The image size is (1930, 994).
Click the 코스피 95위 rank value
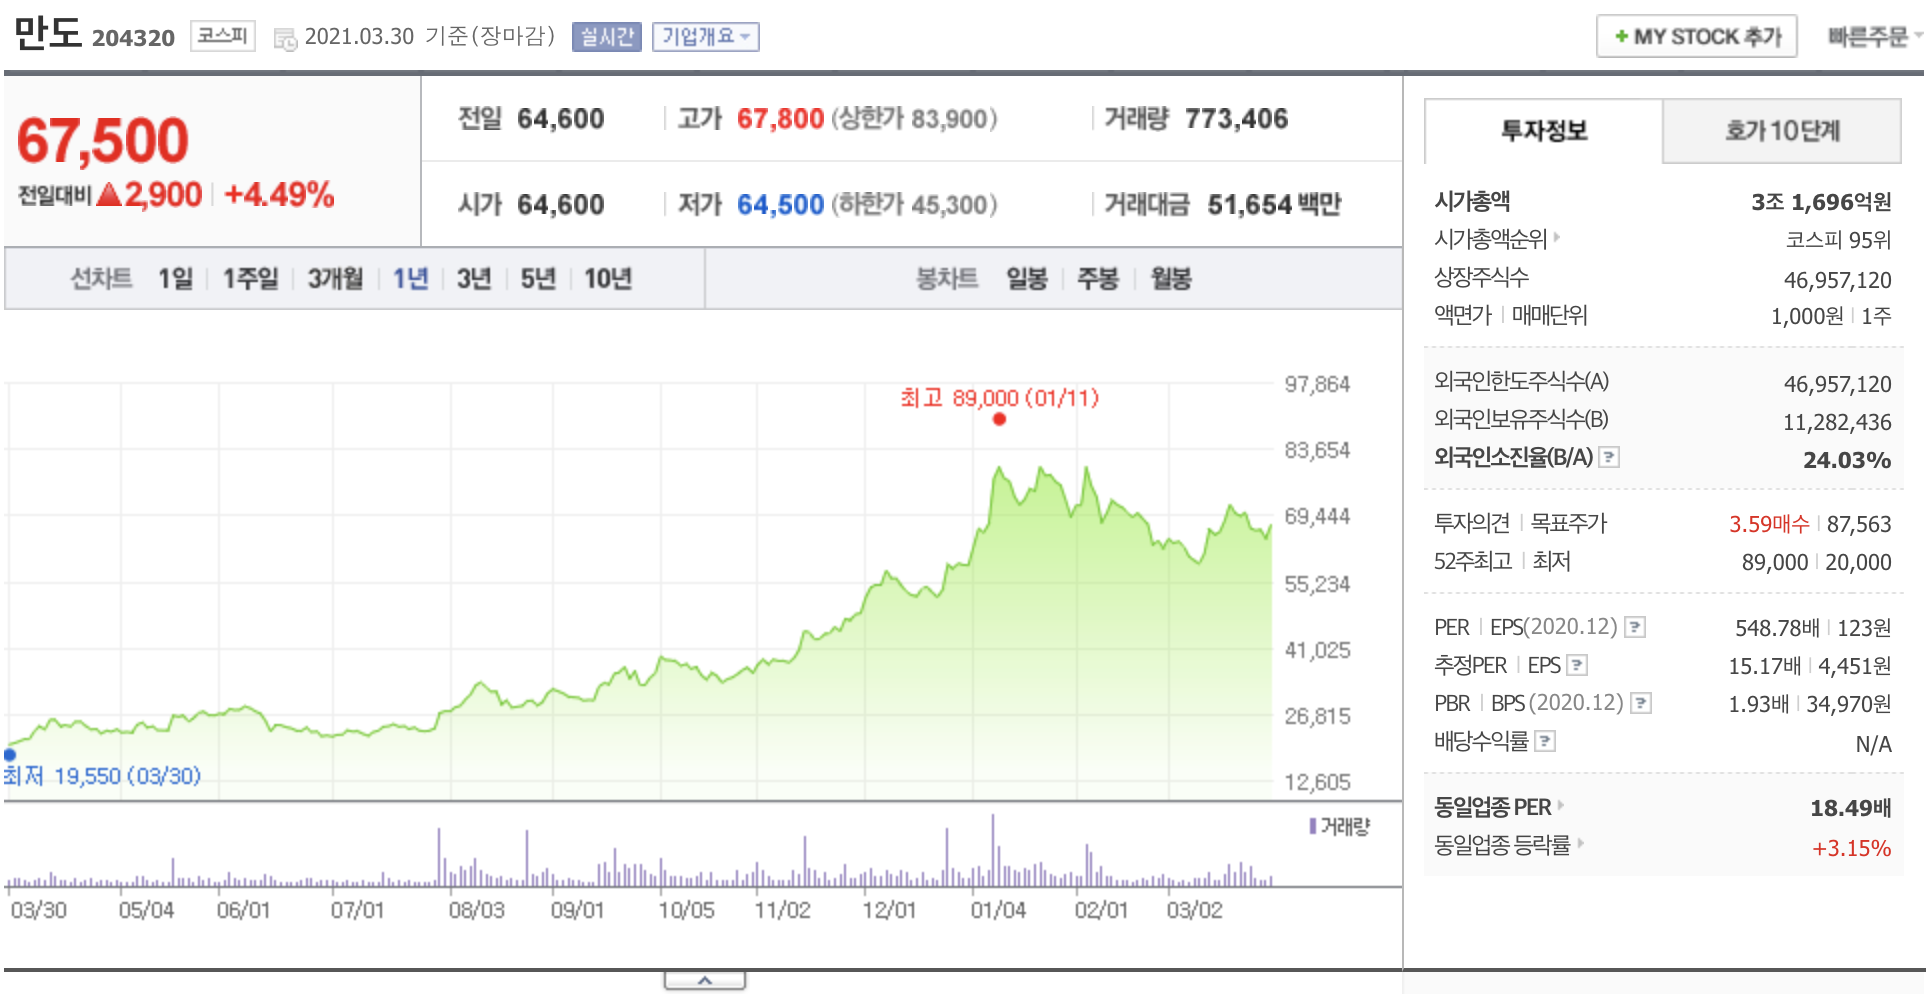point(1838,240)
